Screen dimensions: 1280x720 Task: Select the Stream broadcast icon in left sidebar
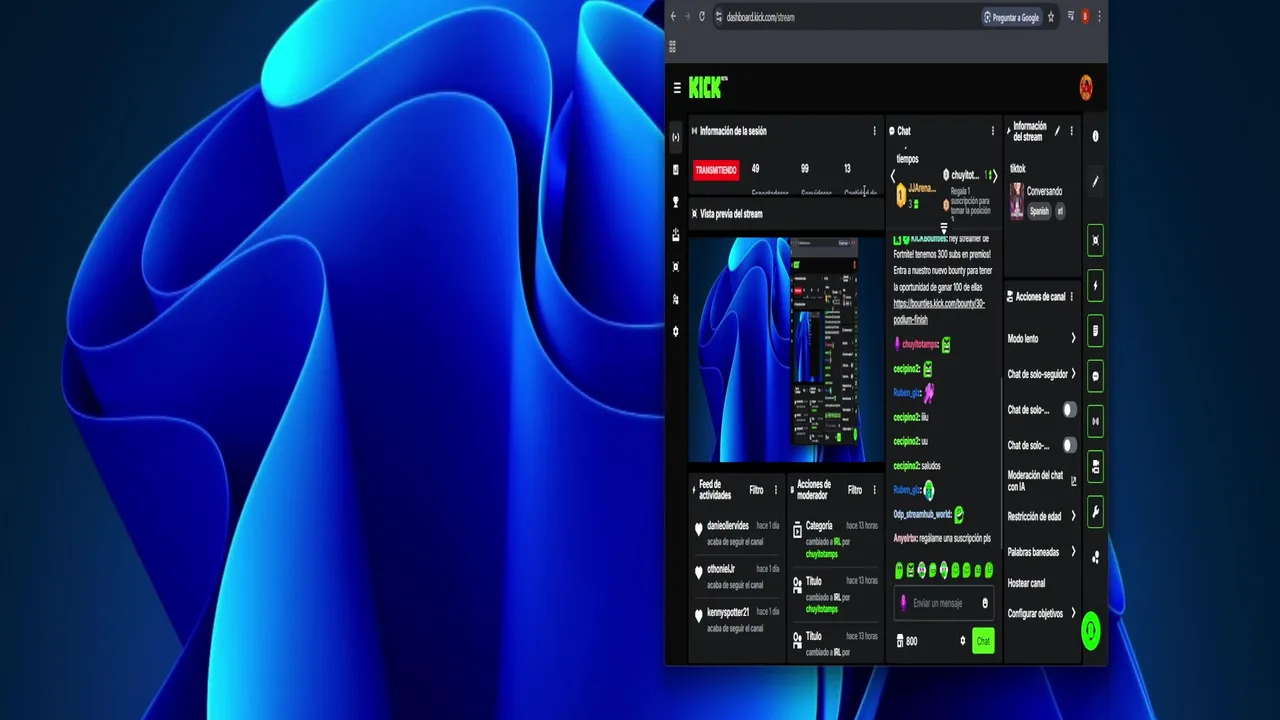[x=676, y=137]
